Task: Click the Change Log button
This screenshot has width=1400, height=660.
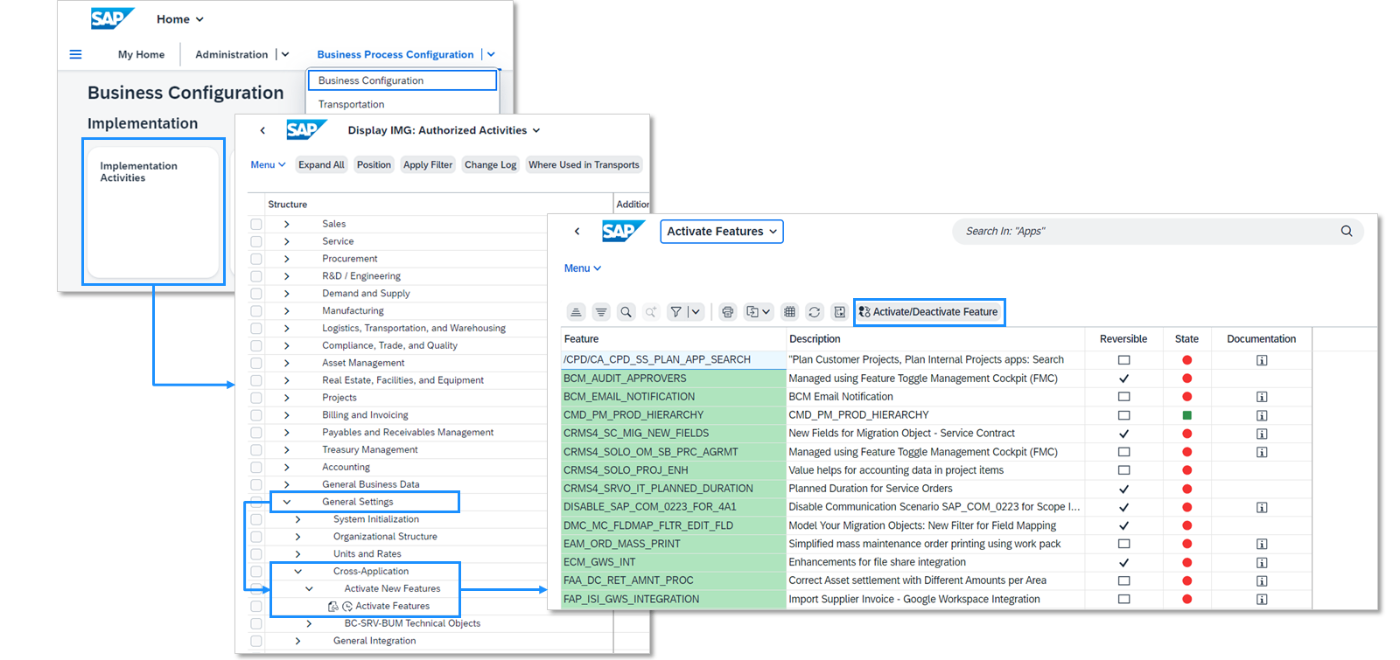Action: (x=491, y=165)
